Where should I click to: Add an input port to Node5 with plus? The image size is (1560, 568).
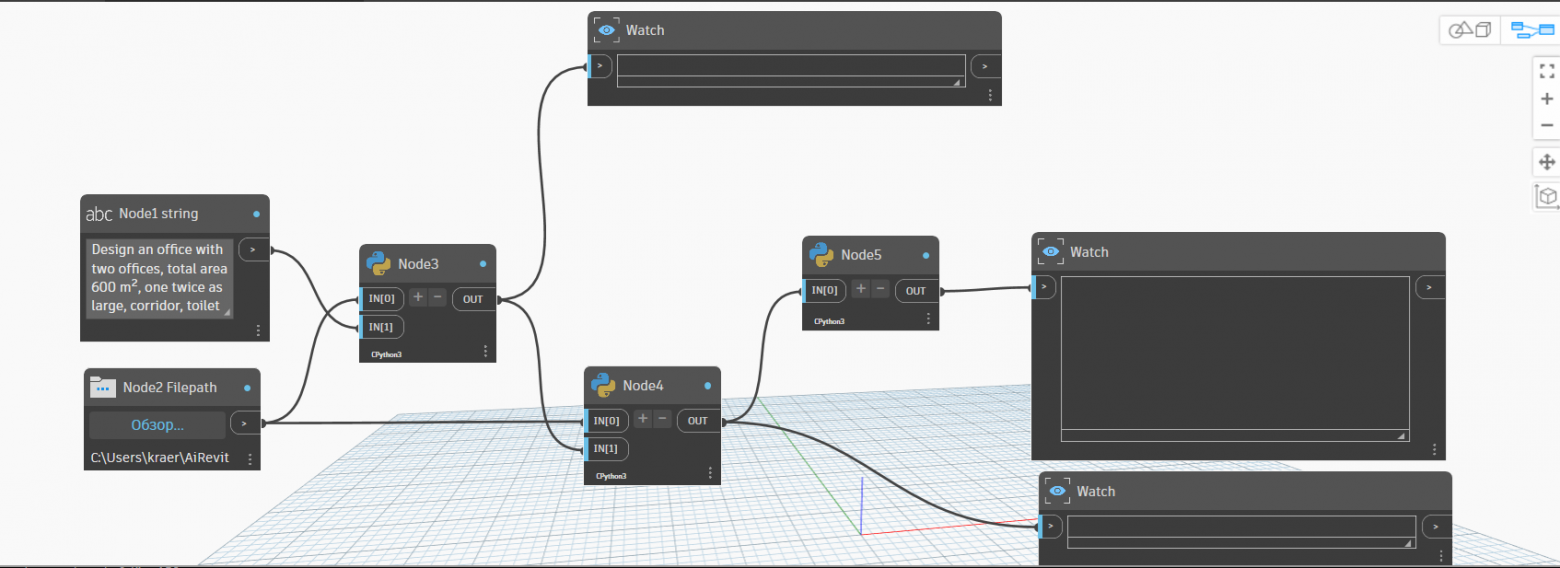click(861, 289)
